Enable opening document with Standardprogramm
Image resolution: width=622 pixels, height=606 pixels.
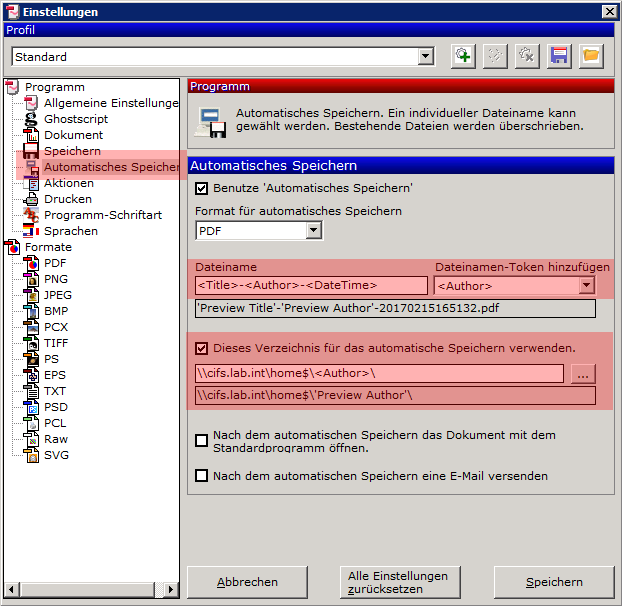[x=202, y=441]
